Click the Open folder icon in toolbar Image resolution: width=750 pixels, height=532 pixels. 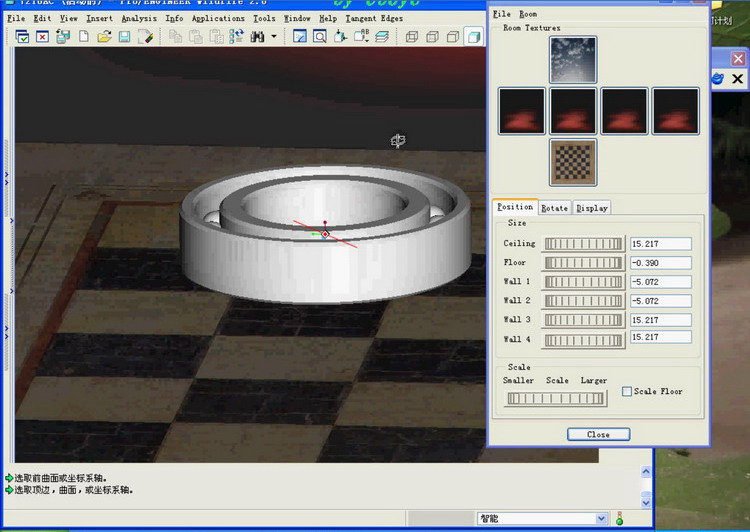(104, 37)
